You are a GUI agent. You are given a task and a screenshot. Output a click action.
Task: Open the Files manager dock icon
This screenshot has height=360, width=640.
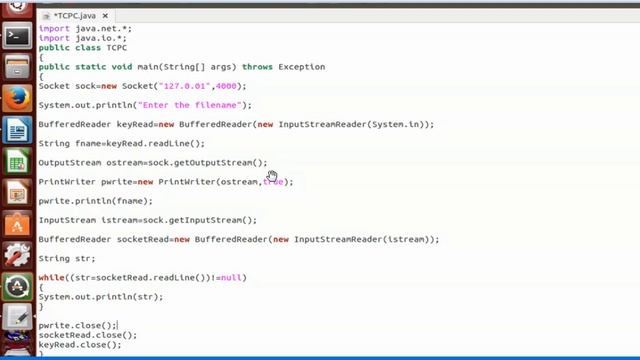coord(17,67)
